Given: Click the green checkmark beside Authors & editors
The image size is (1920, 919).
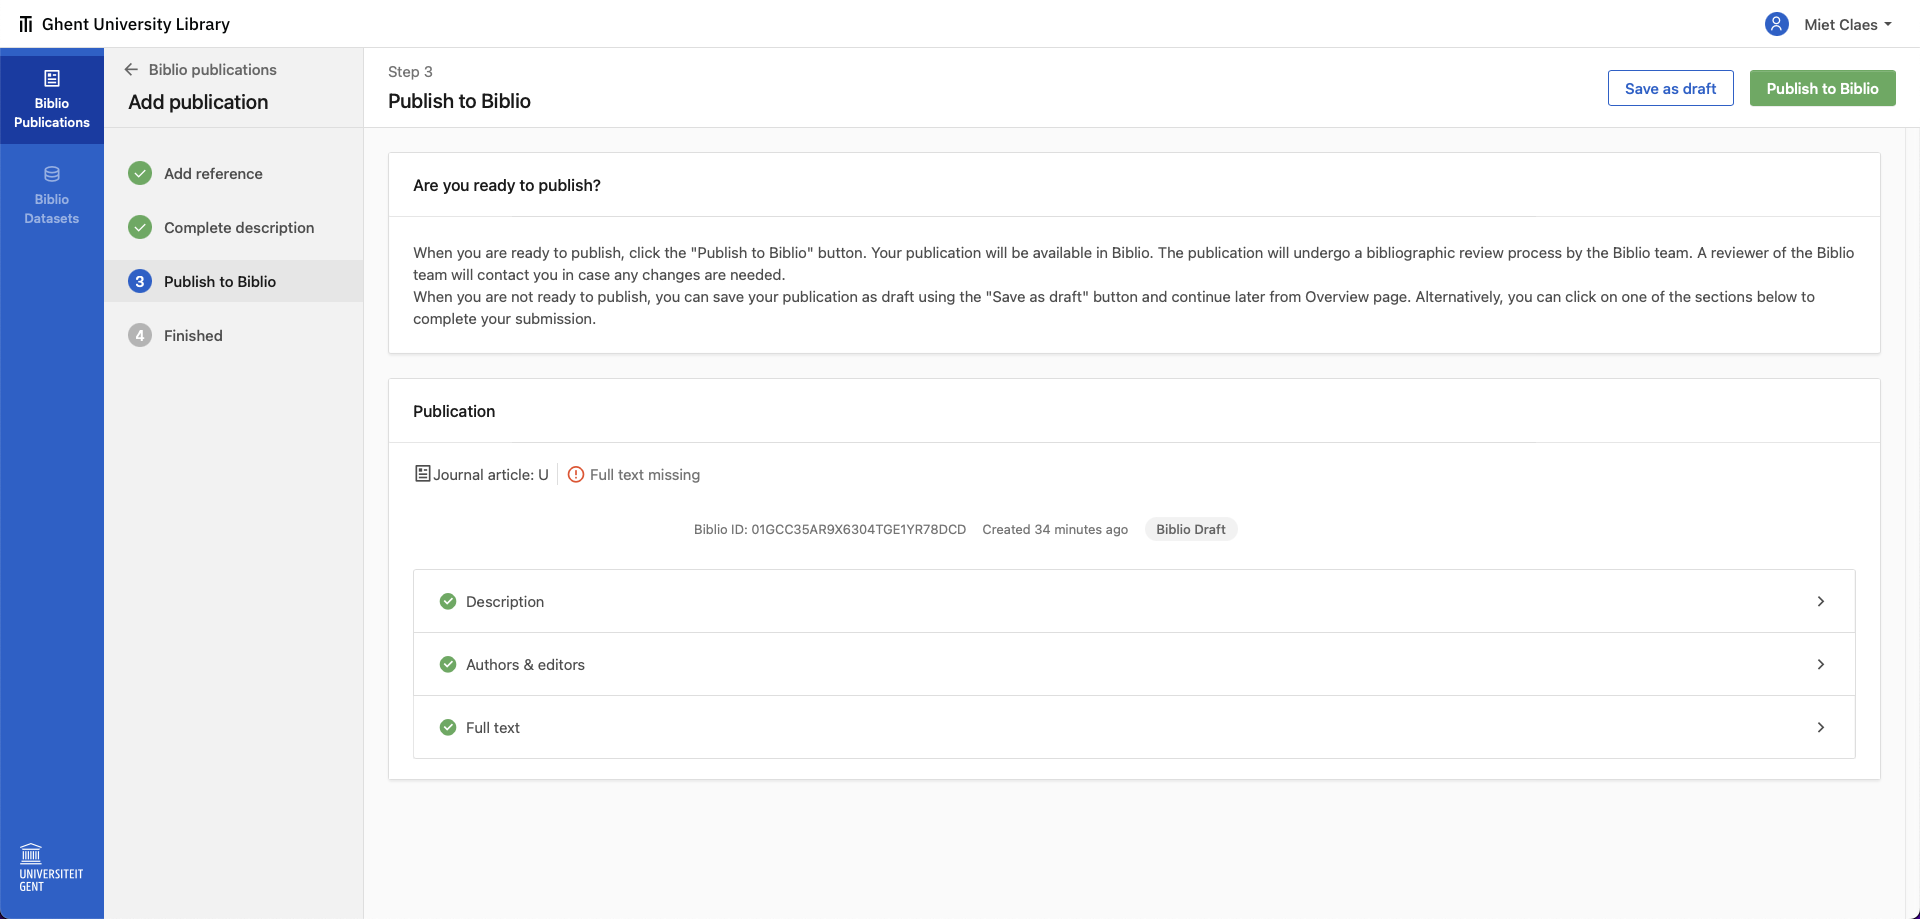Looking at the screenshot, I should [x=448, y=664].
